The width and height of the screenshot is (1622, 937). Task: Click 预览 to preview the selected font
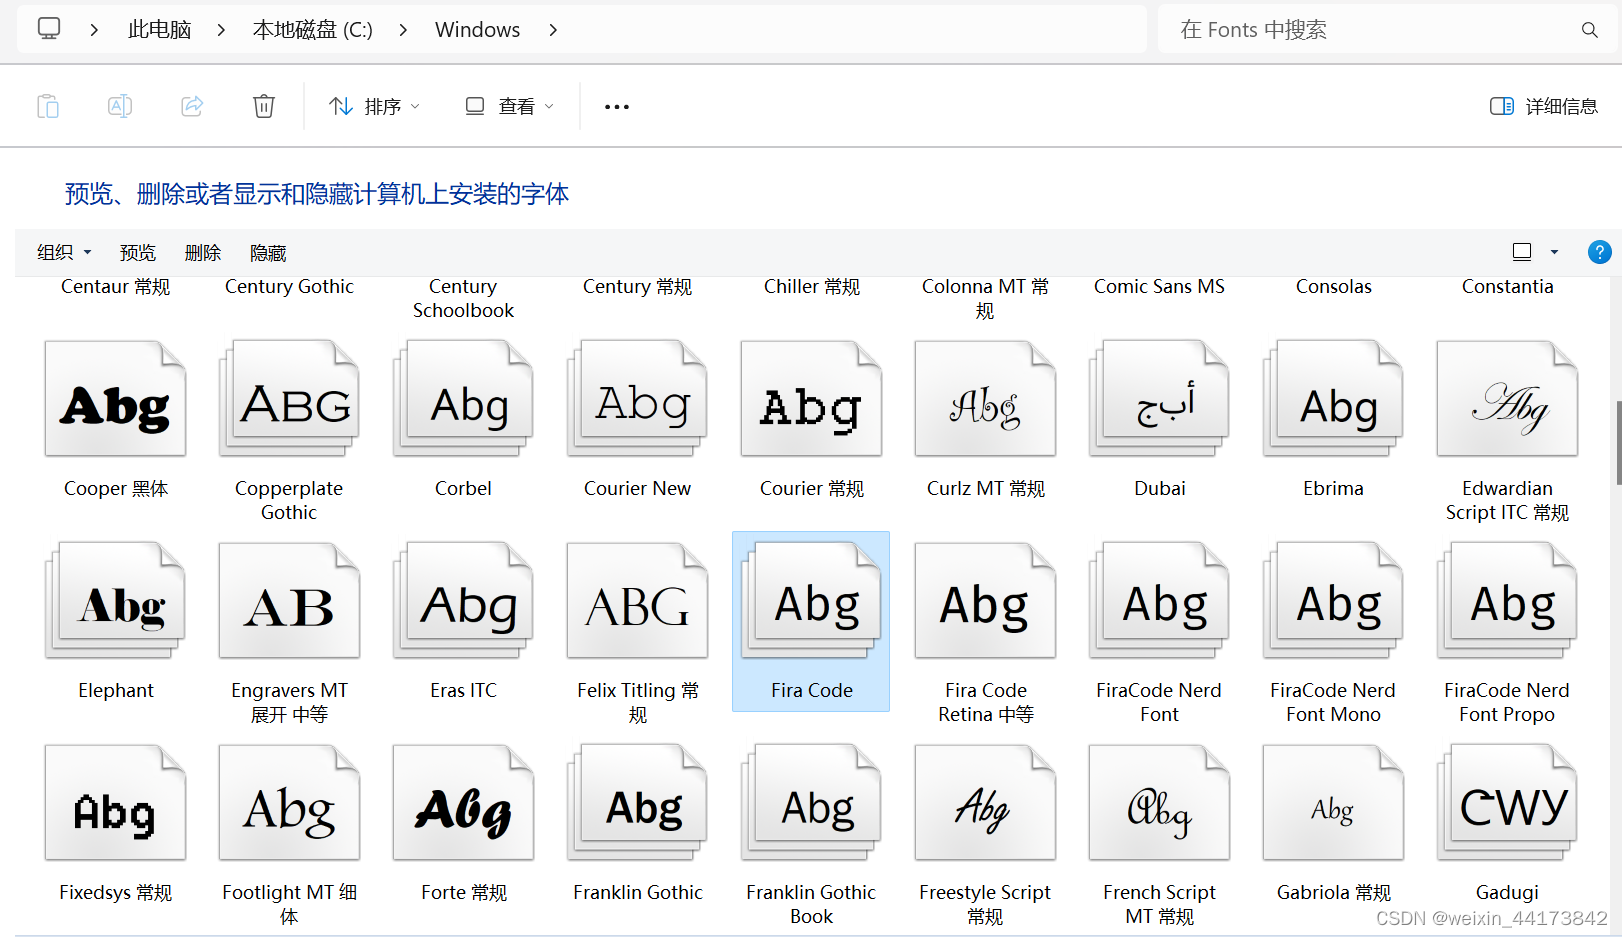137,252
